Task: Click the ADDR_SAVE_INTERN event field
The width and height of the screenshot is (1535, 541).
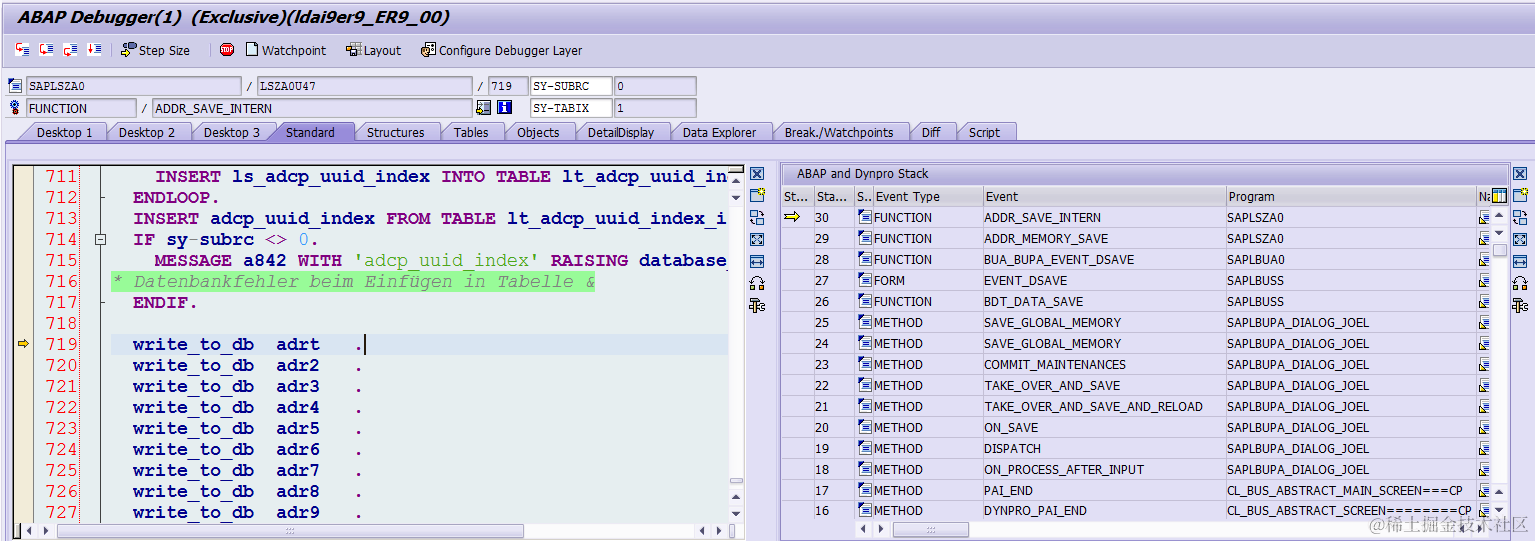Action: pyautogui.click(x=311, y=108)
